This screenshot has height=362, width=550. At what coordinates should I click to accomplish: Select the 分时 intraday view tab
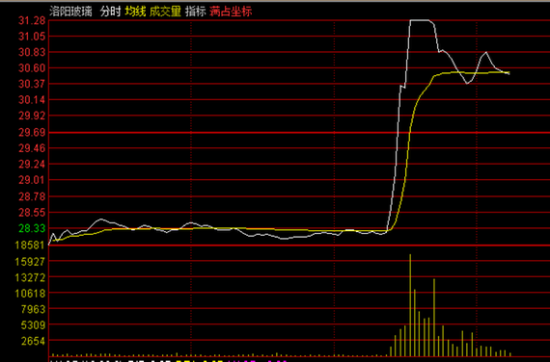[110, 12]
